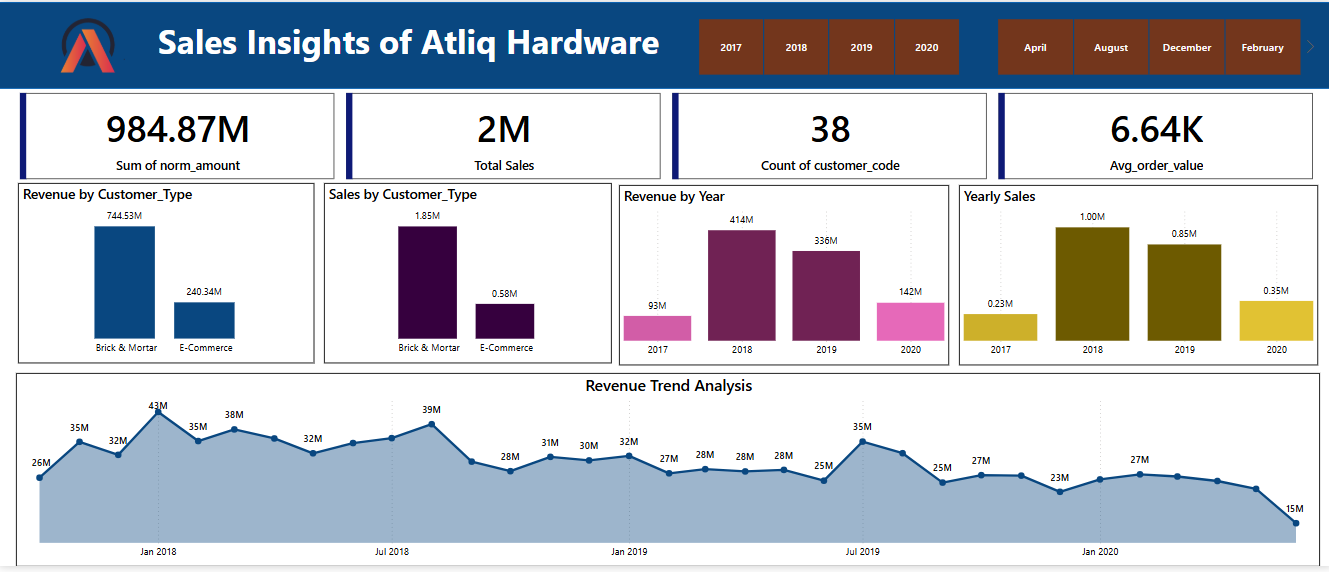Select the 984.87M Sum of norm_amount card

tap(177, 136)
